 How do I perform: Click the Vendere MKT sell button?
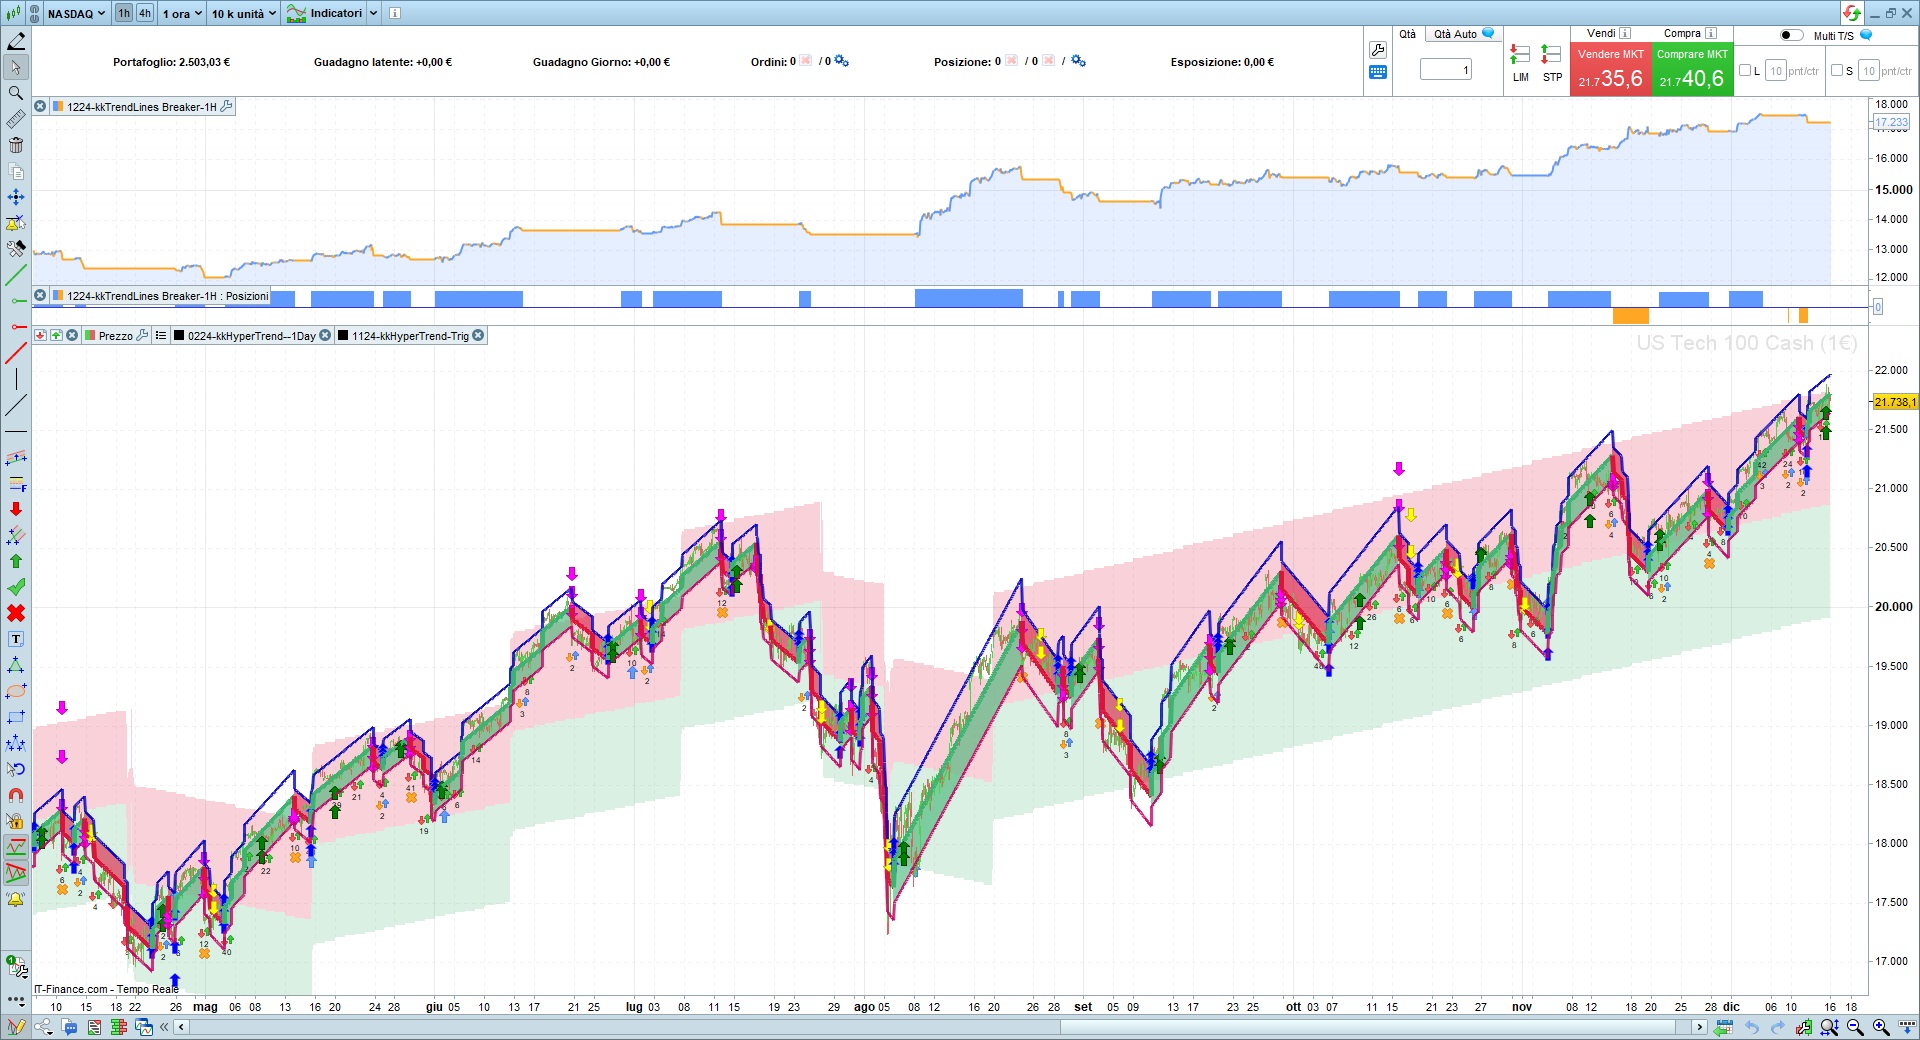pos(1610,70)
